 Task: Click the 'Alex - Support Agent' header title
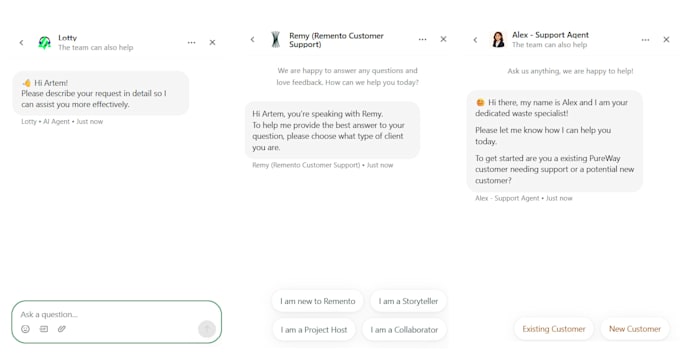tap(550, 35)
